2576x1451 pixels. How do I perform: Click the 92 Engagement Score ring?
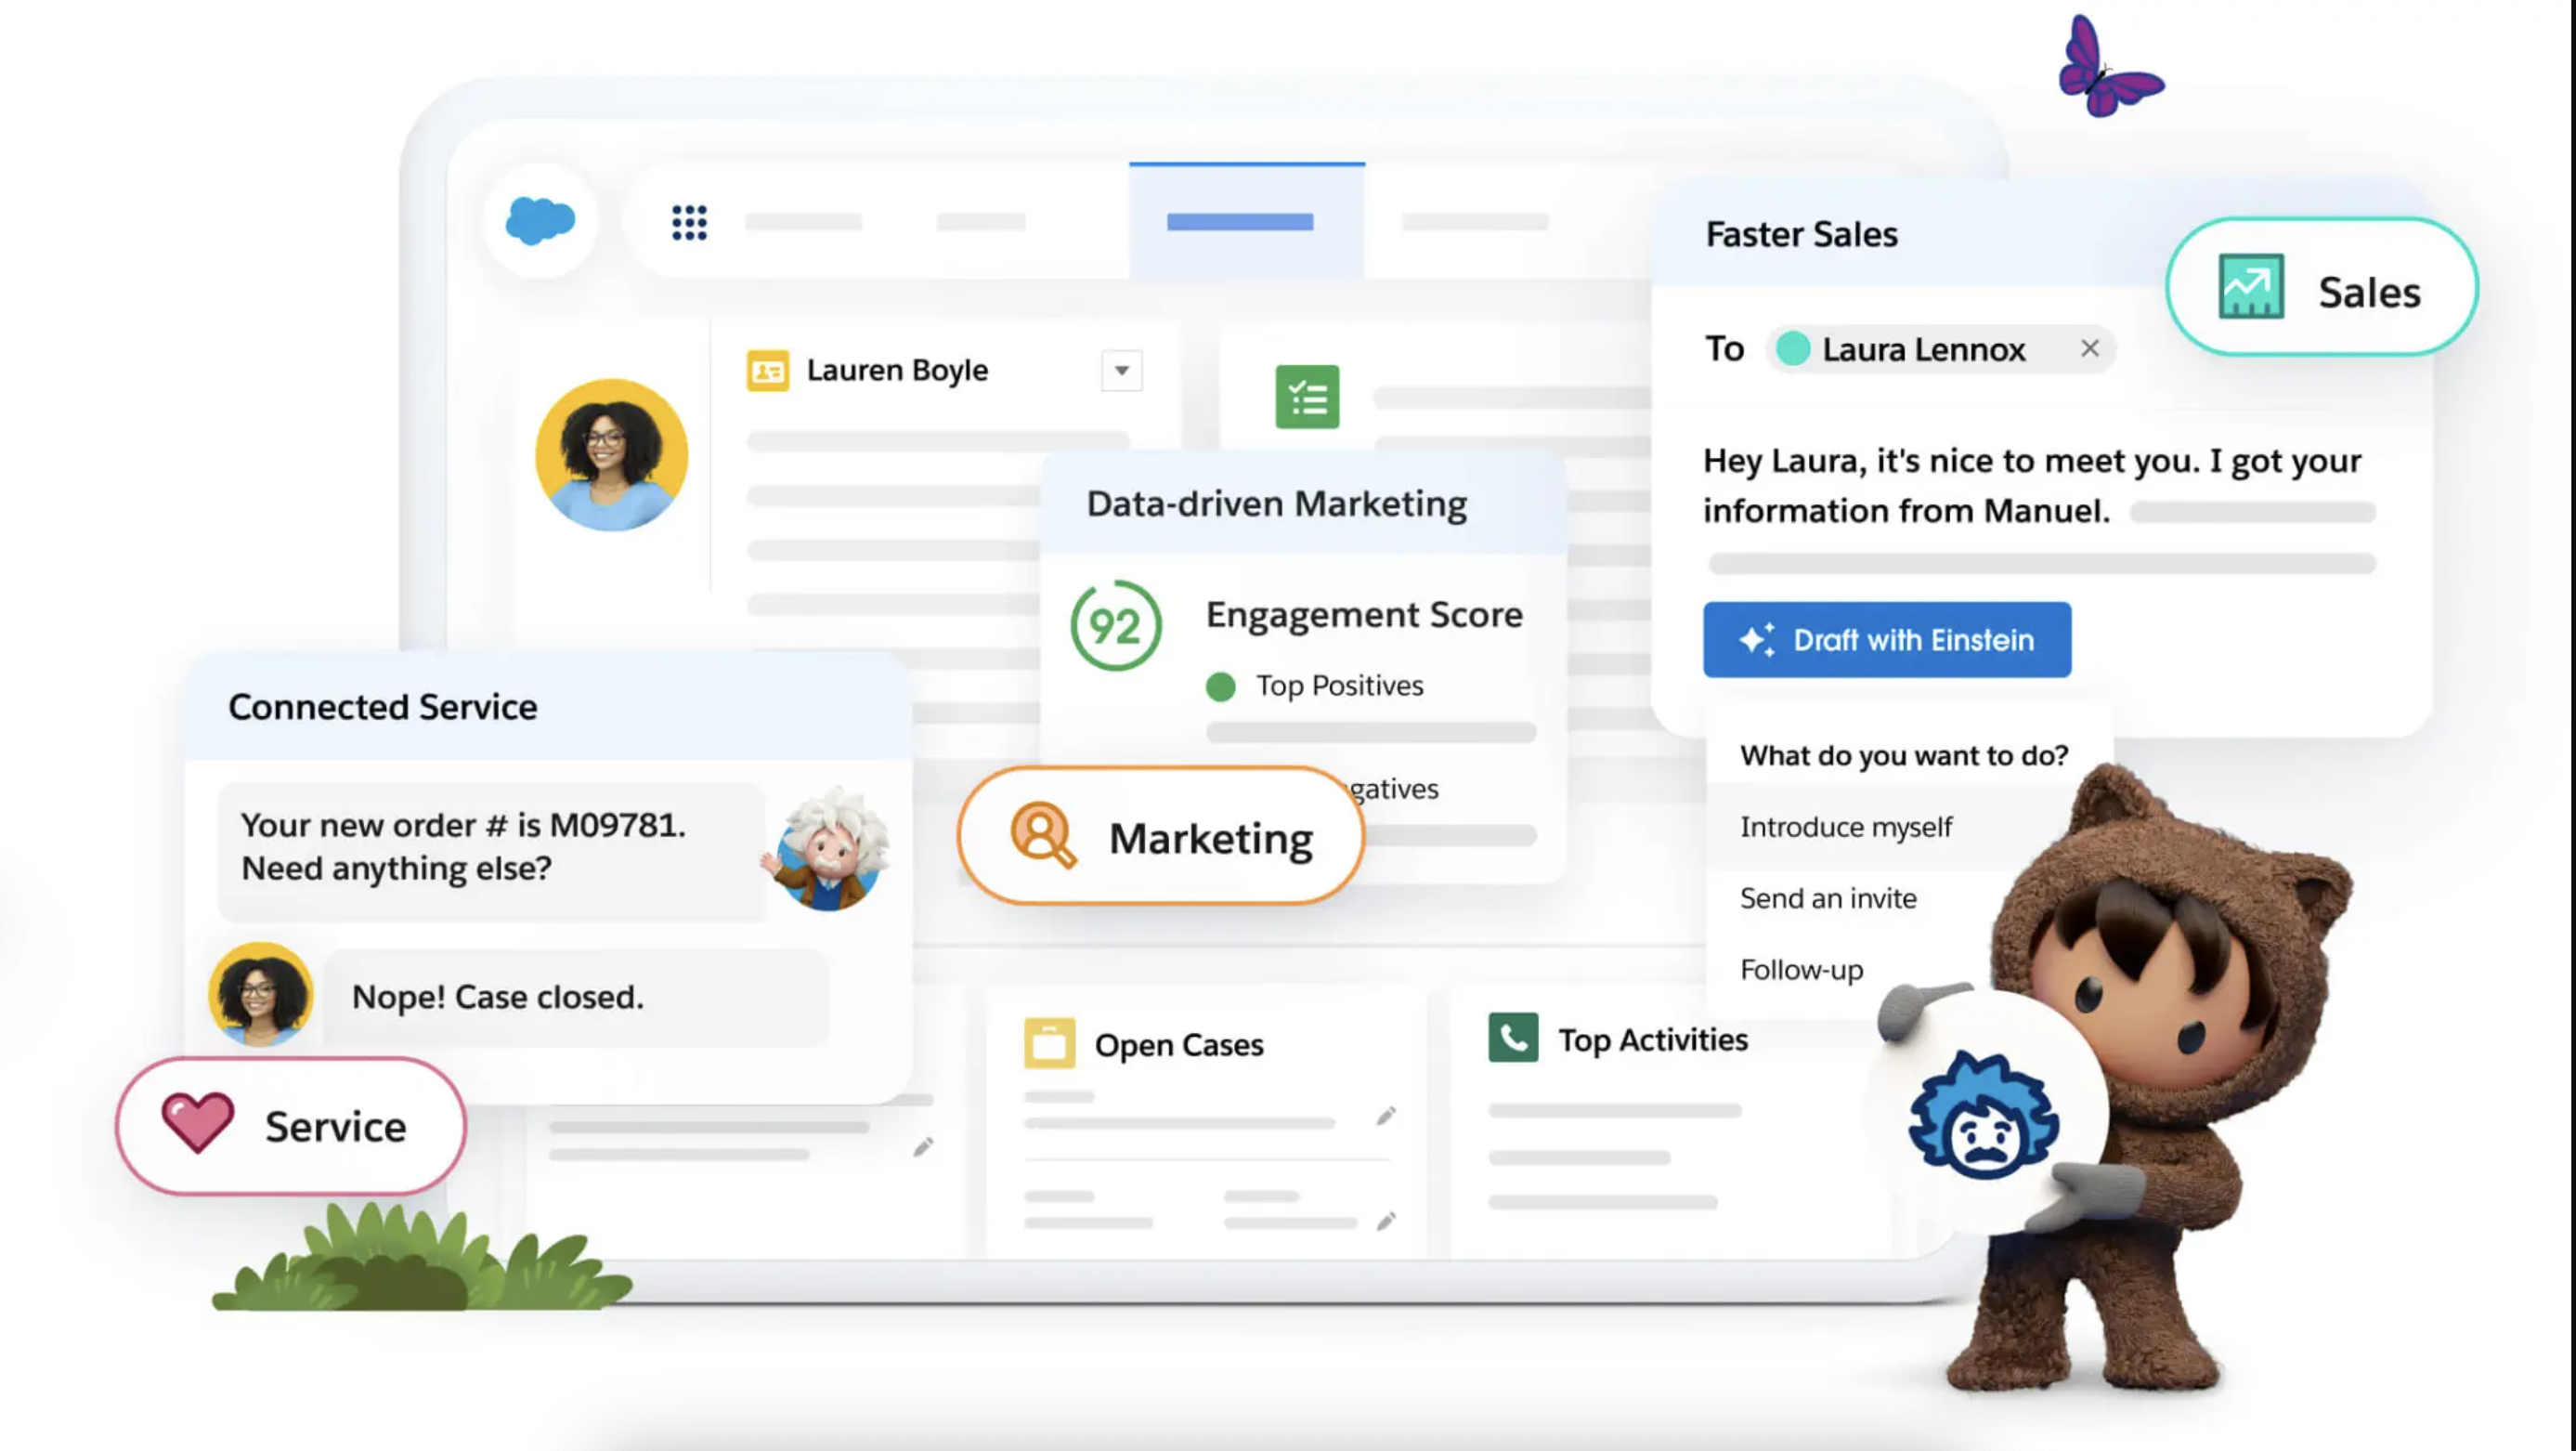pos(1115,626)
